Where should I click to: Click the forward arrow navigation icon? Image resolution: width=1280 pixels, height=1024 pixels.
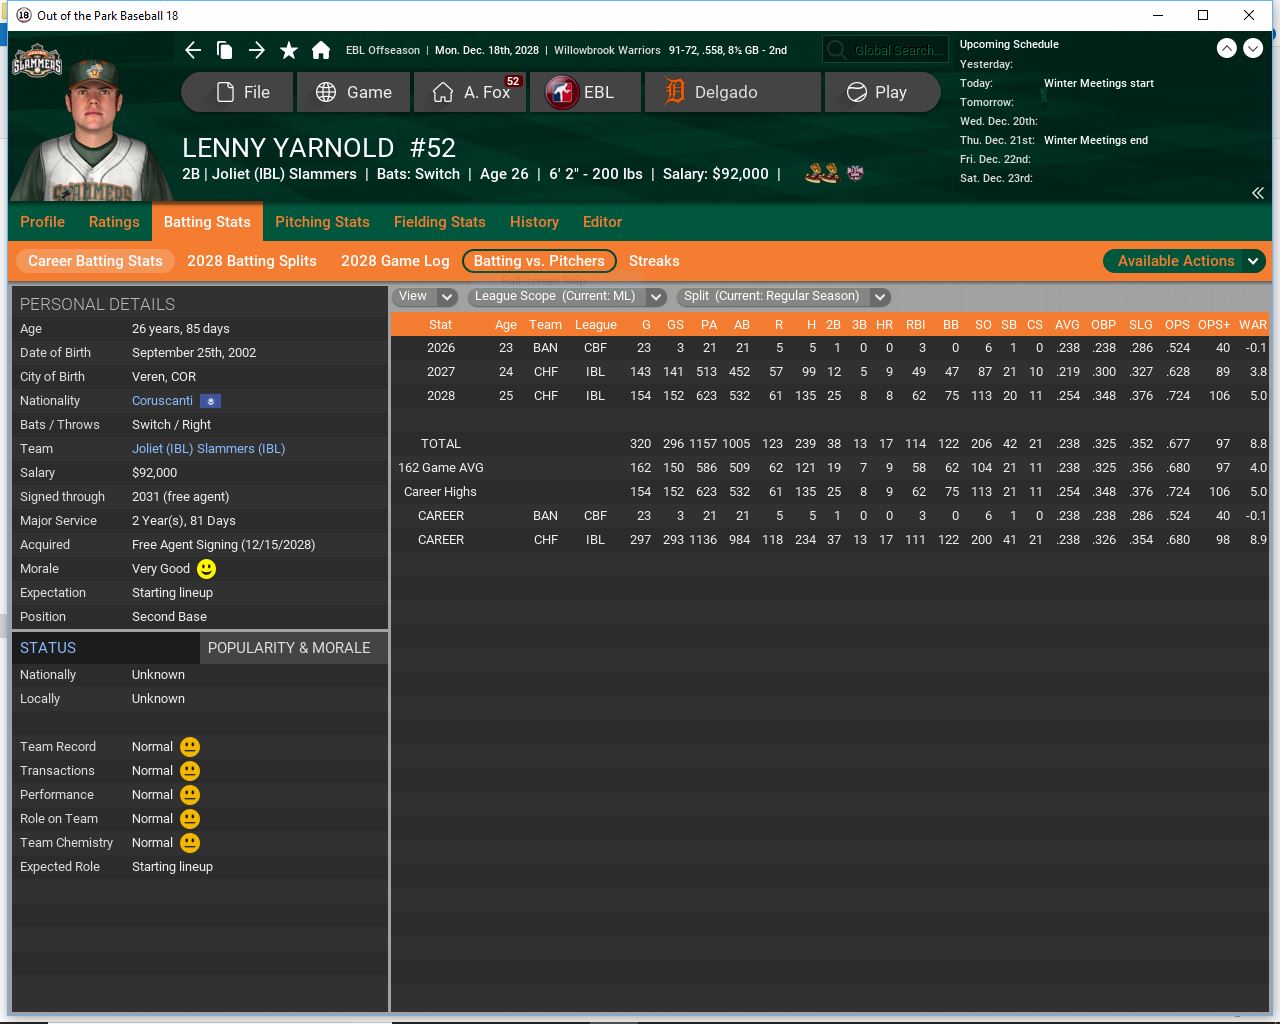click(x=257, y=50)
